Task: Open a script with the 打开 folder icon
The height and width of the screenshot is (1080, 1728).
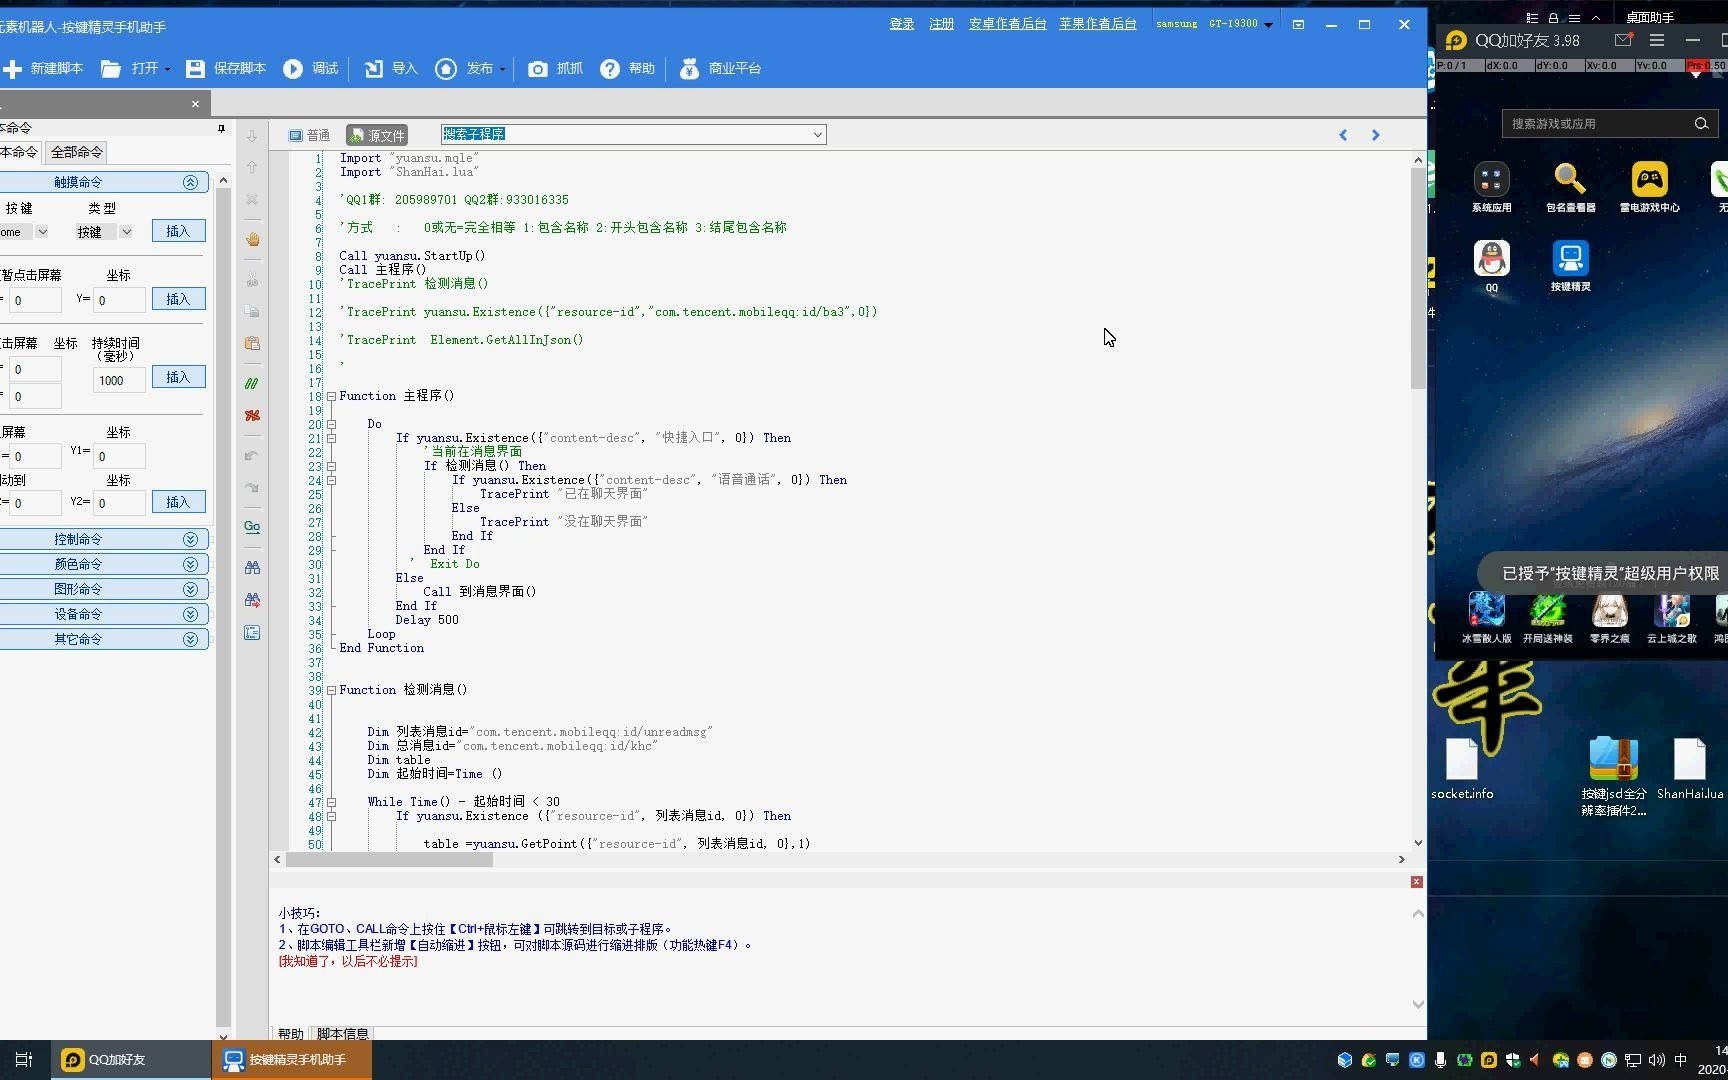Action: coord(111,68)
